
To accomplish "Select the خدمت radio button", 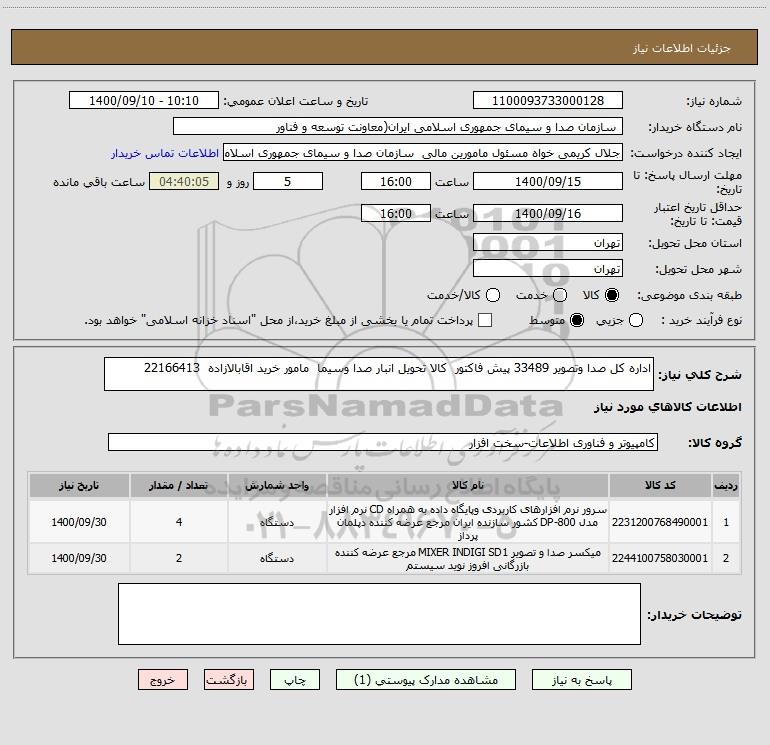I will pyautogui.click(x=560, y=295).
